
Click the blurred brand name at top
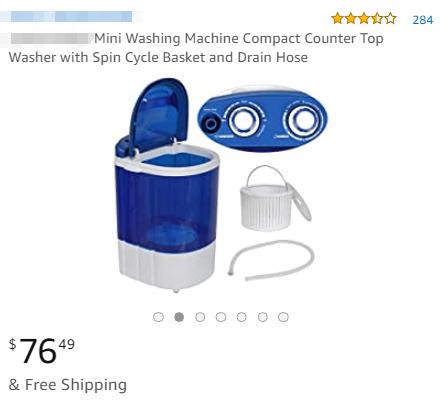[x=71, y=17]
